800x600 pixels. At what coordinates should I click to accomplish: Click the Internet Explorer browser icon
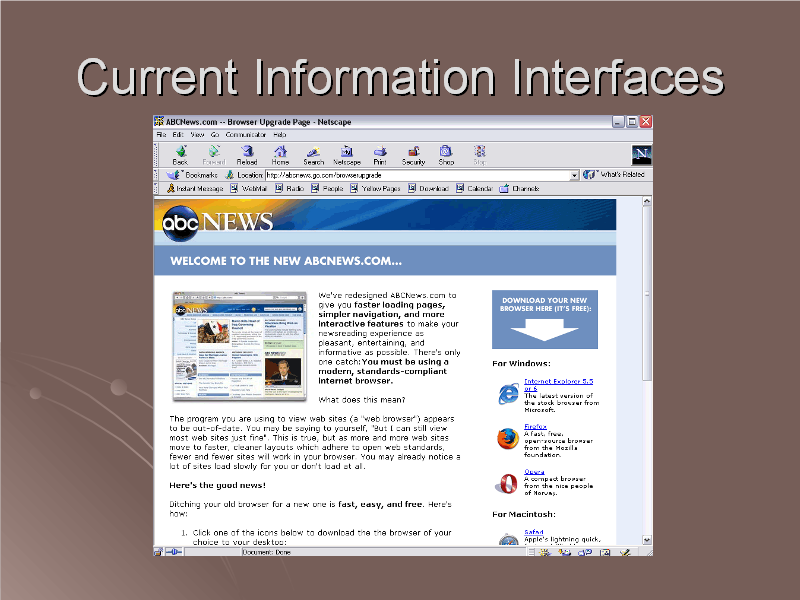[508, 394]
